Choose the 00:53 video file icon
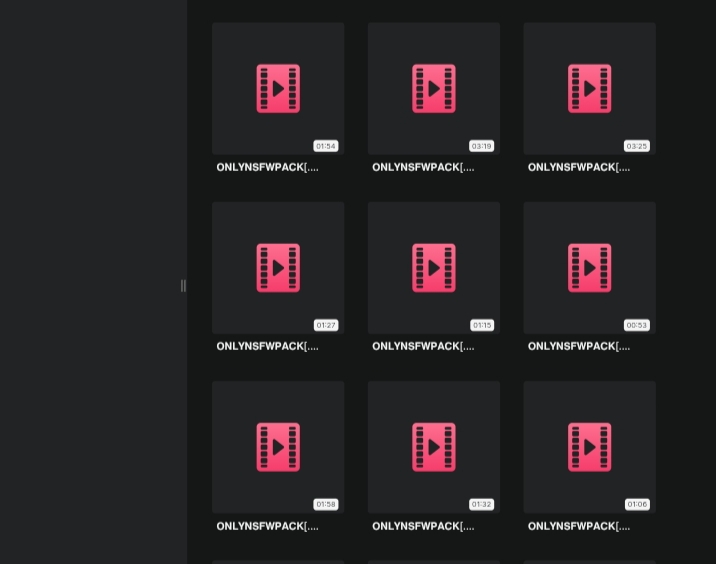Viewport: 716px width, 564px height. pos(590,268)
